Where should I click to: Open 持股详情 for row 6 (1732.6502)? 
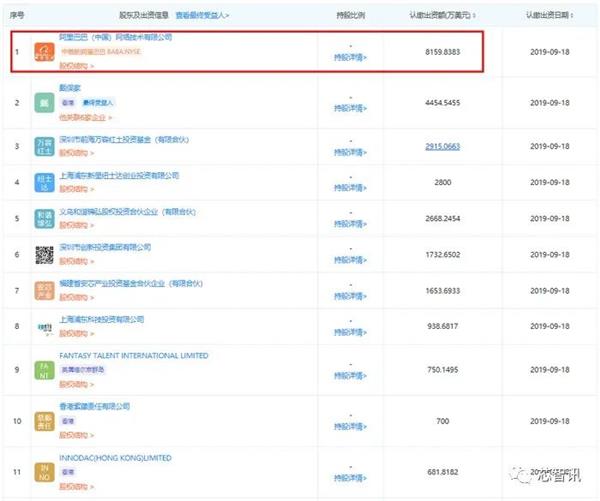[x=351, y=260]
